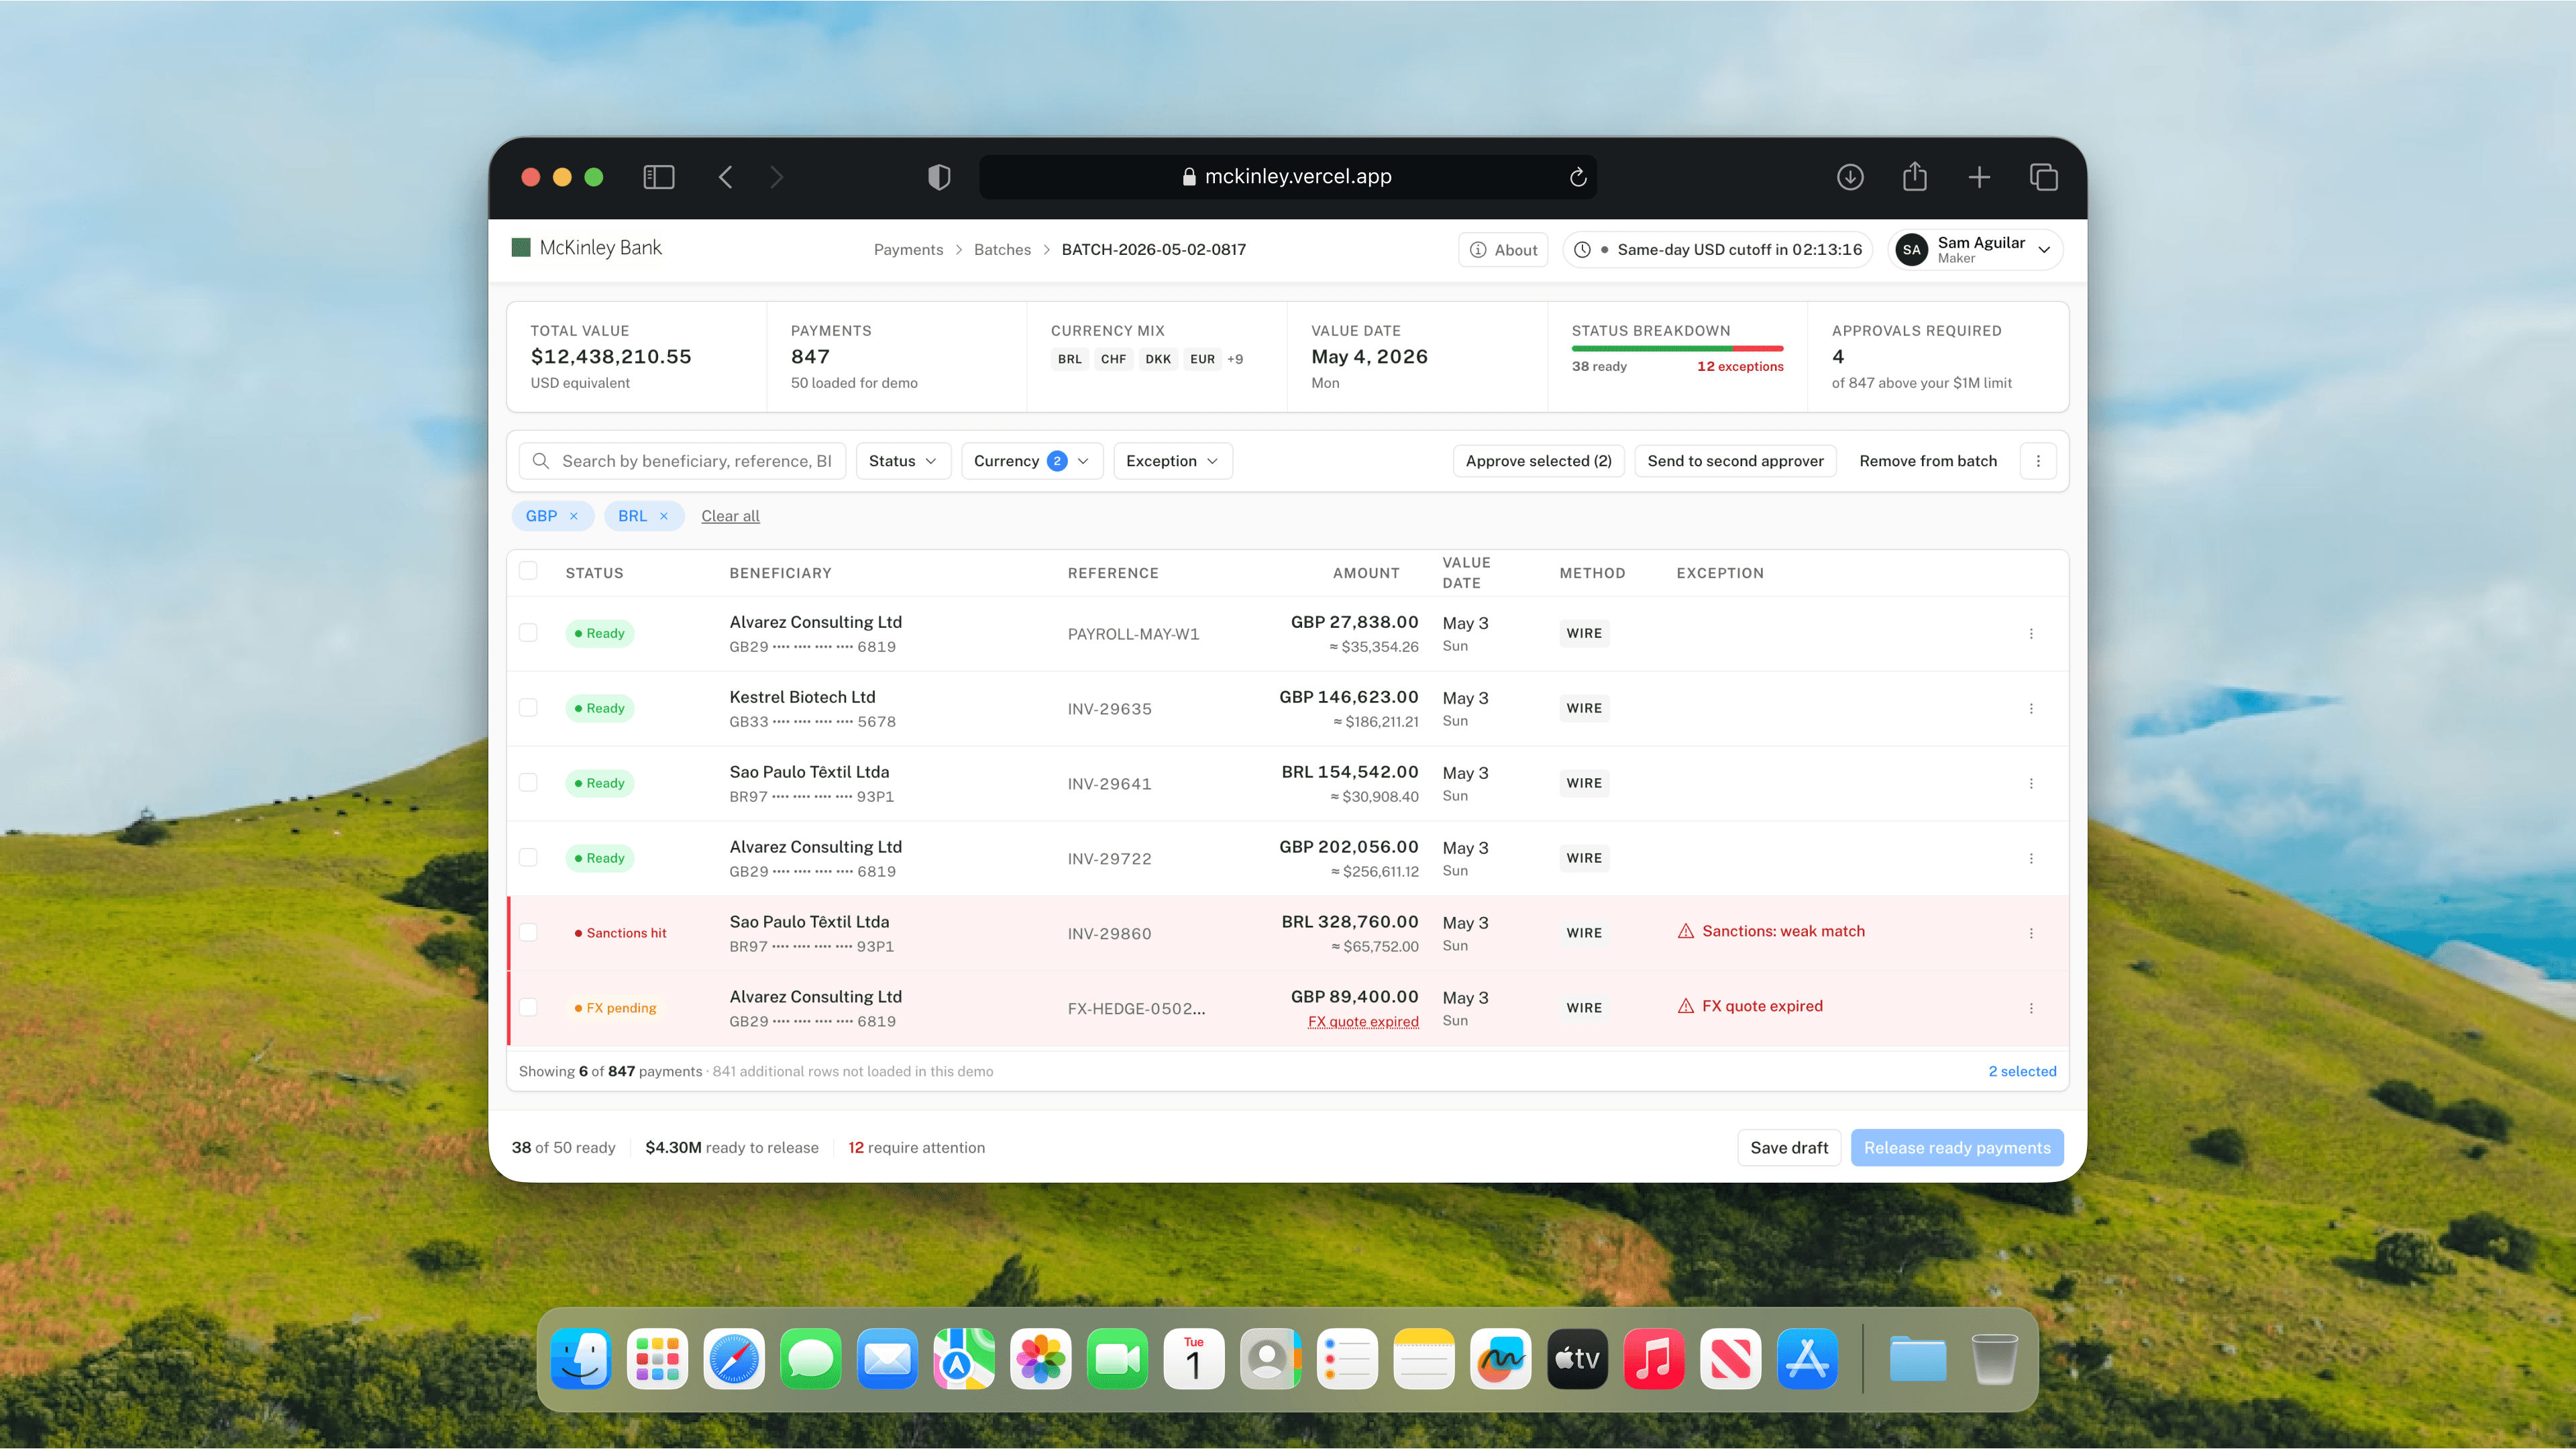Remove the BRL filter chip
The width and height of the screenshot is (2576, 1449).
coord(664,516)
